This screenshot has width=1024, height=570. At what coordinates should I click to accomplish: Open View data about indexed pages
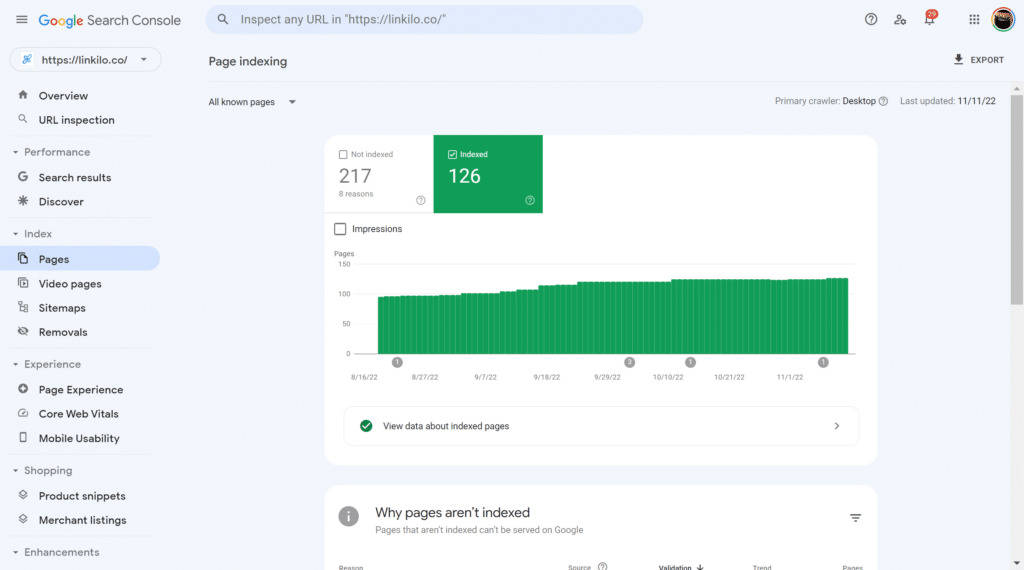pyautogui.click(x=601, y=426)
